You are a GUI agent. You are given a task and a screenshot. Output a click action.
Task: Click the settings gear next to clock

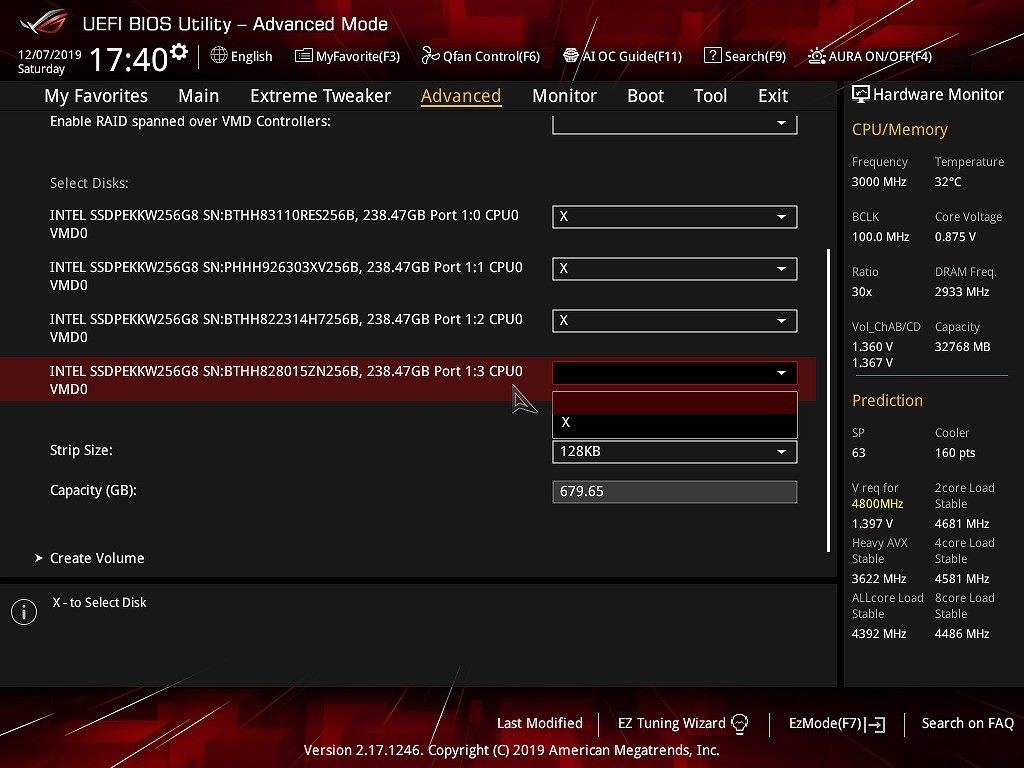(179, 52)
